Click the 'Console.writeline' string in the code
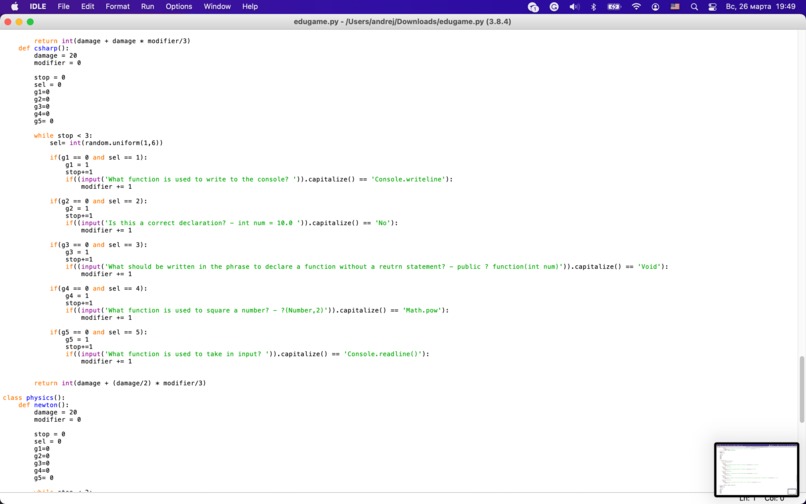This screenshot has width=806, height=504. [408, 179]
